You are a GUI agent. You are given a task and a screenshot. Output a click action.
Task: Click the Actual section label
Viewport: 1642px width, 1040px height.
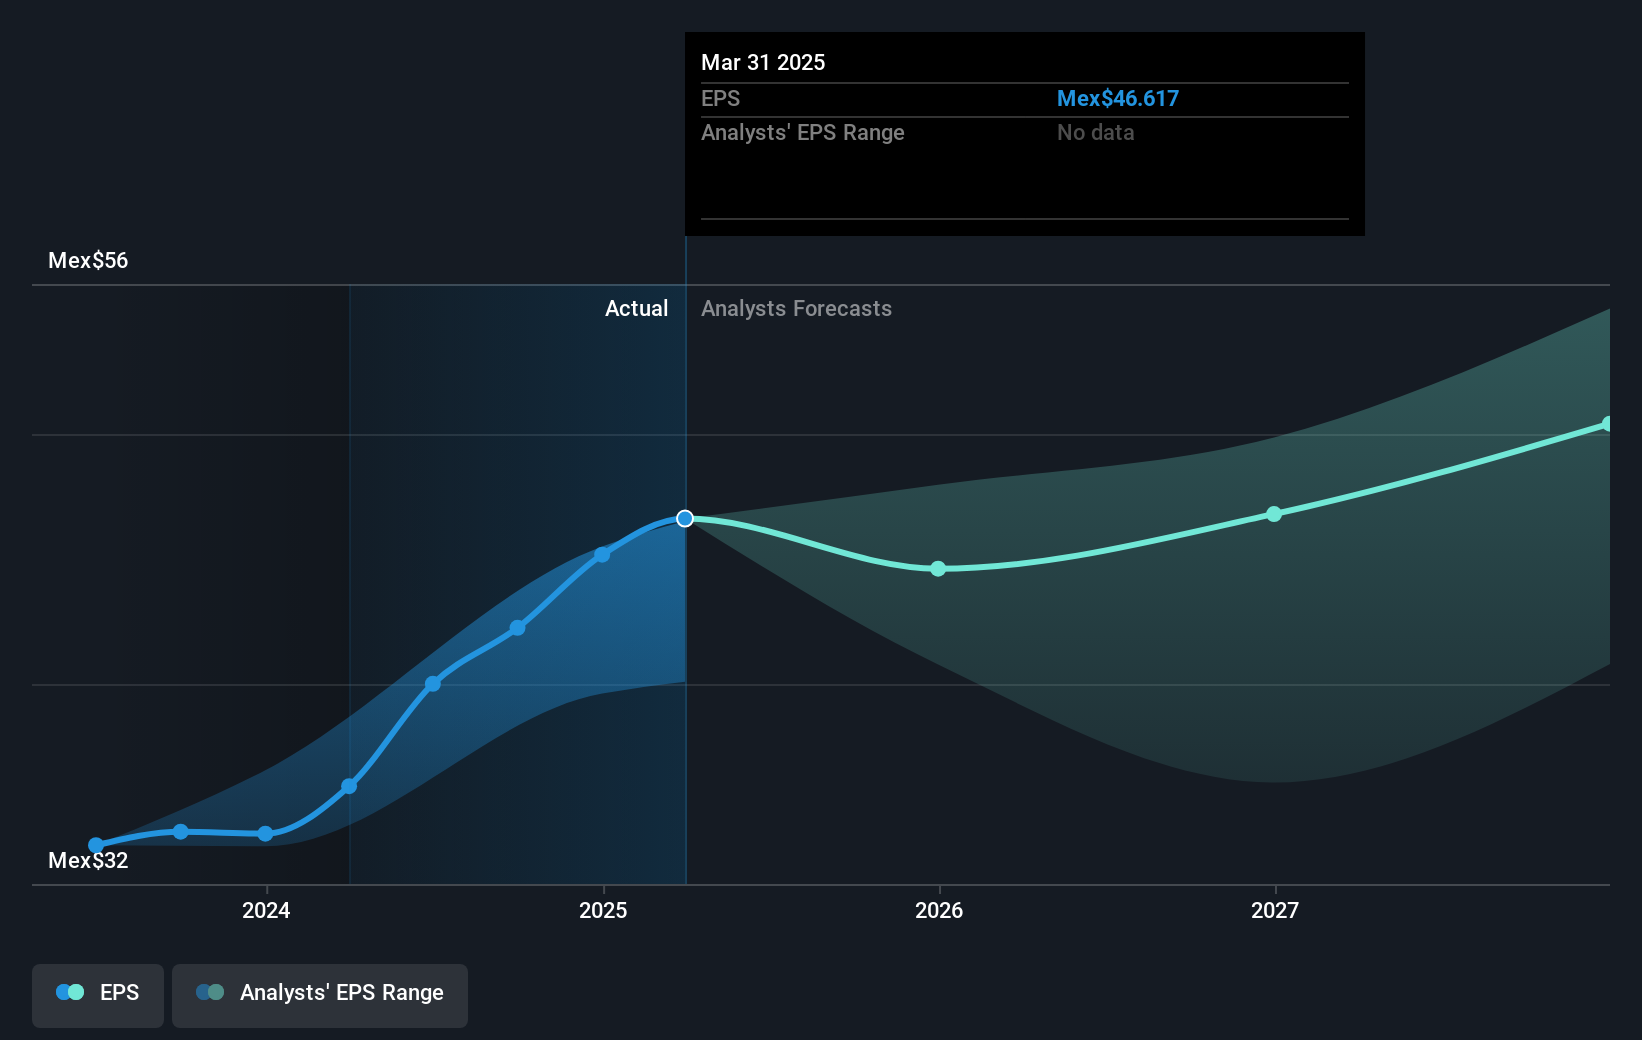click(636, 308)
